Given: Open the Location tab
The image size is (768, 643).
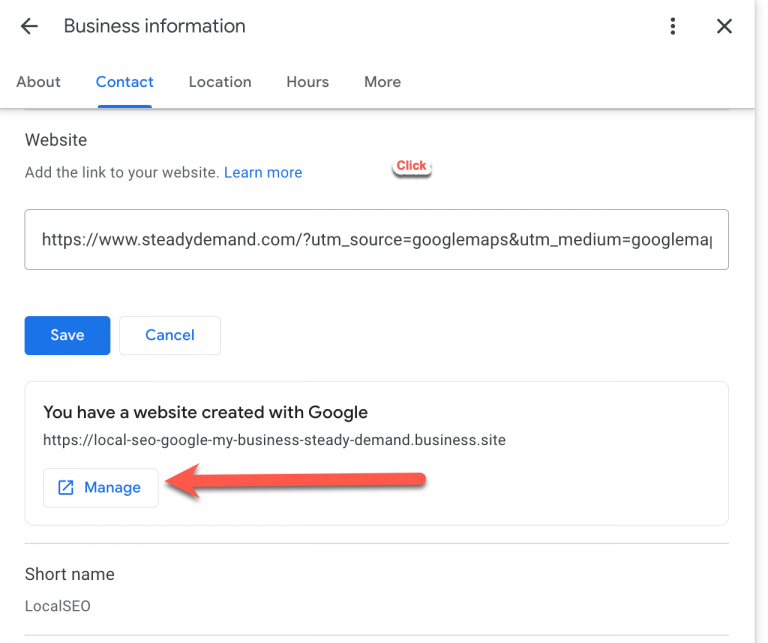Looking at the screenshot, I should [x=220, y=82].
